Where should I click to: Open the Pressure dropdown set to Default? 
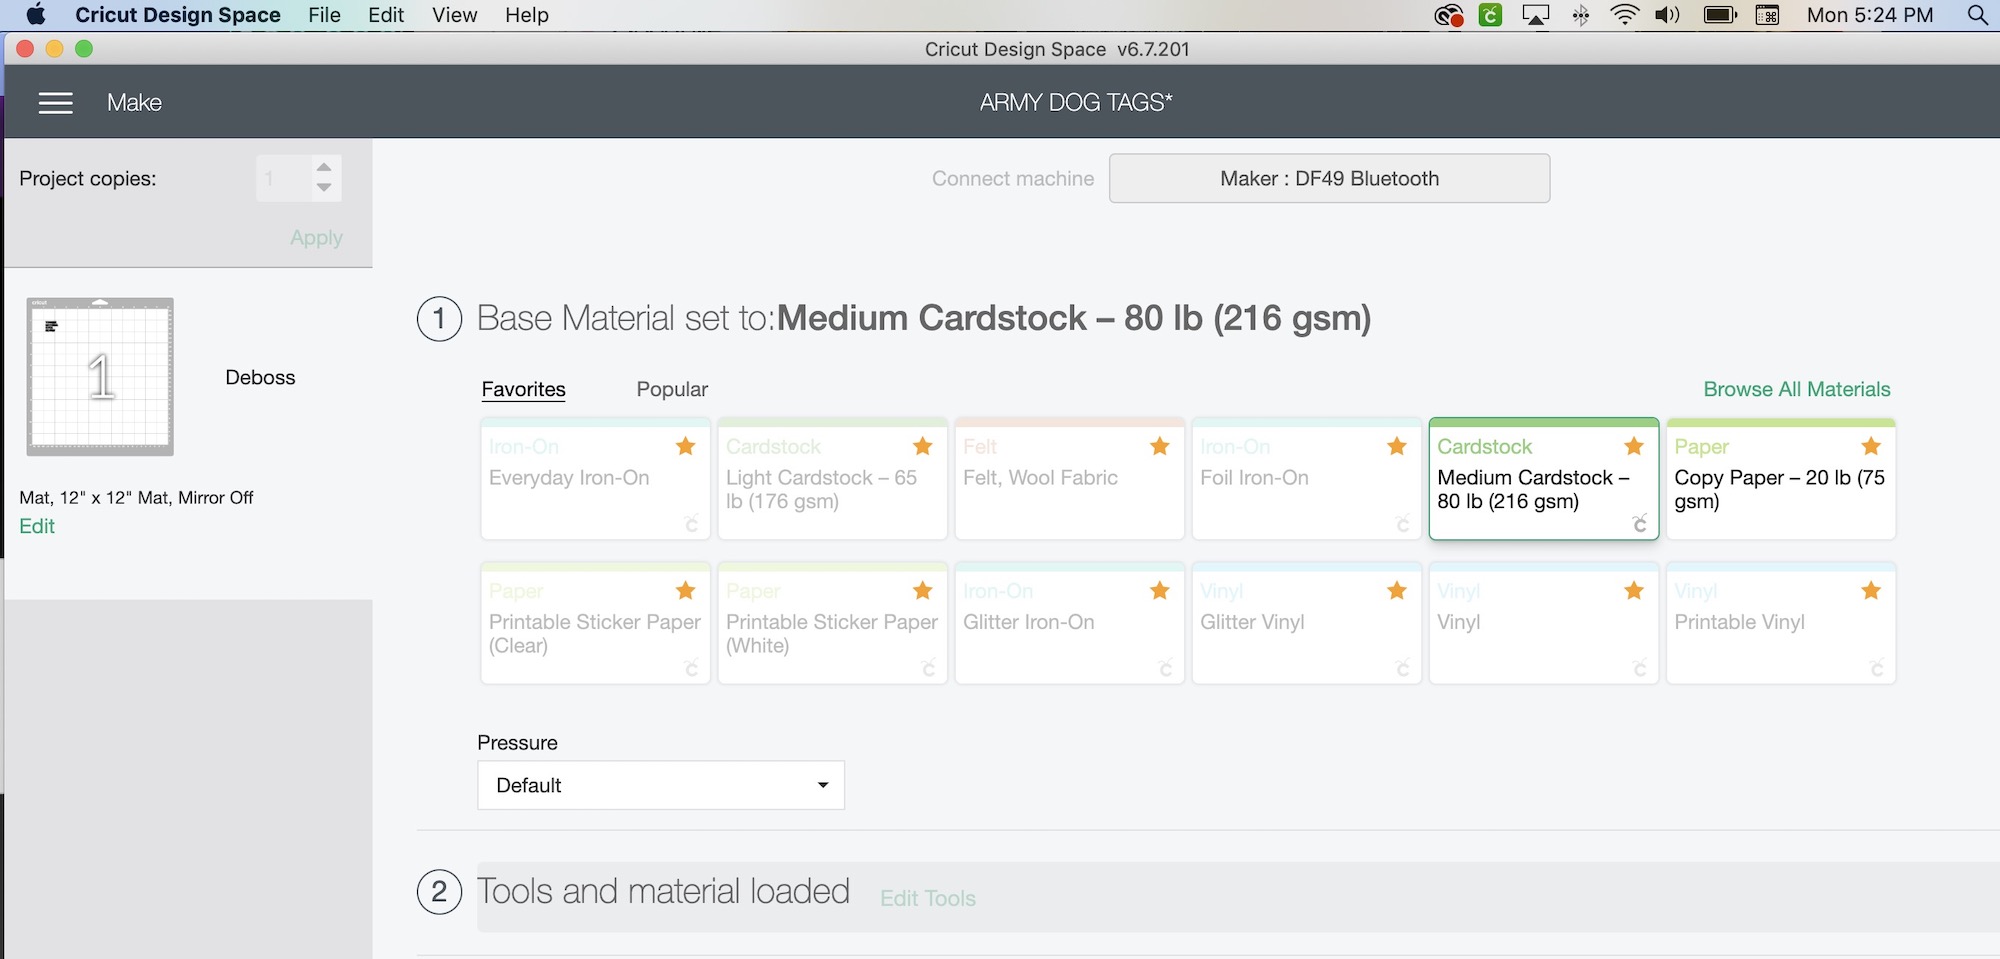[661, 785]
